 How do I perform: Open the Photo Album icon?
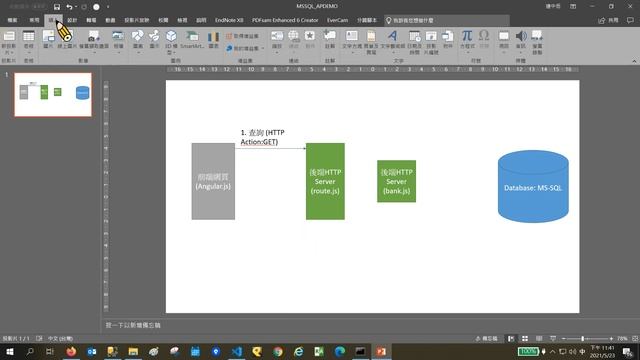point(118,37)
